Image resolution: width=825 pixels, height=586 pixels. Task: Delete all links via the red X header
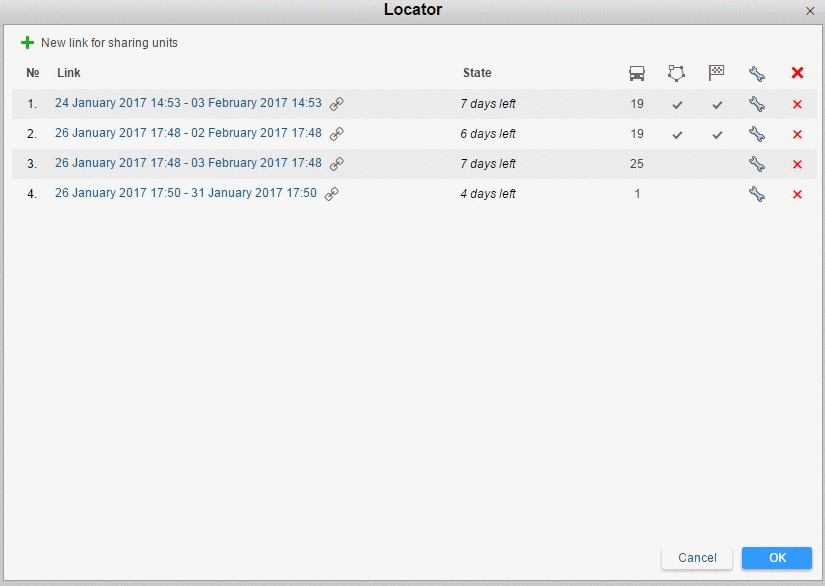tap(797, 72)
